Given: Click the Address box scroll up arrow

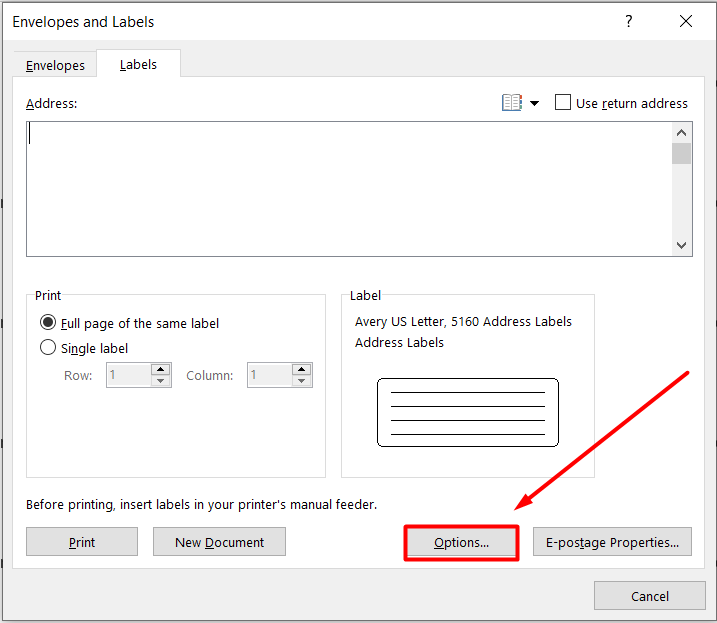Looking at the screenshot, I should coord(681,133).
